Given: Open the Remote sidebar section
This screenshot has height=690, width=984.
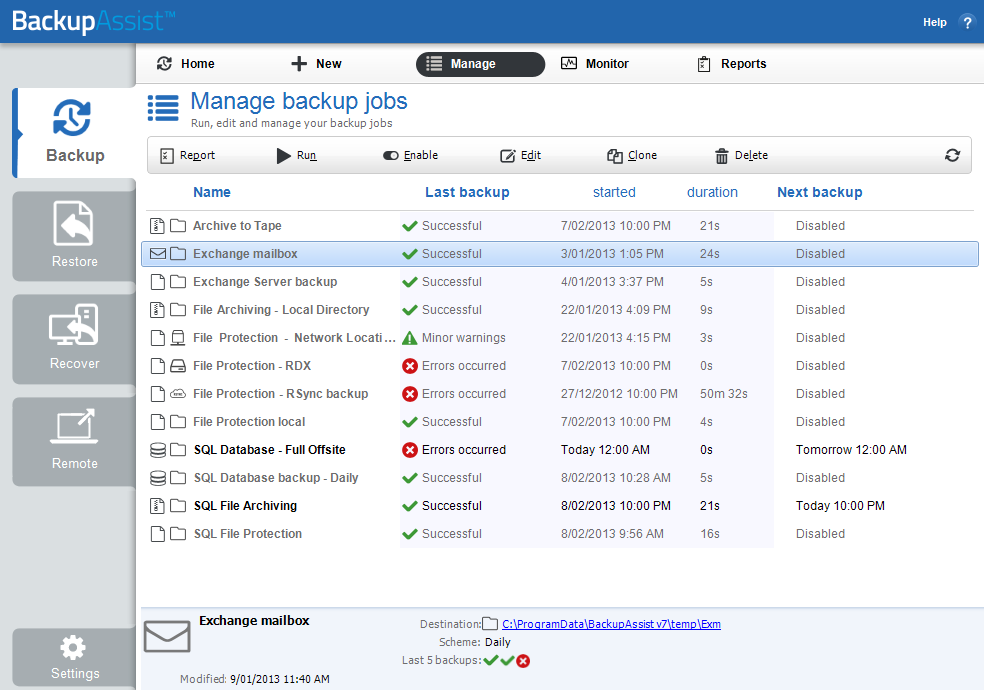Looking at the screenshot, I should (x=74, y=441).
